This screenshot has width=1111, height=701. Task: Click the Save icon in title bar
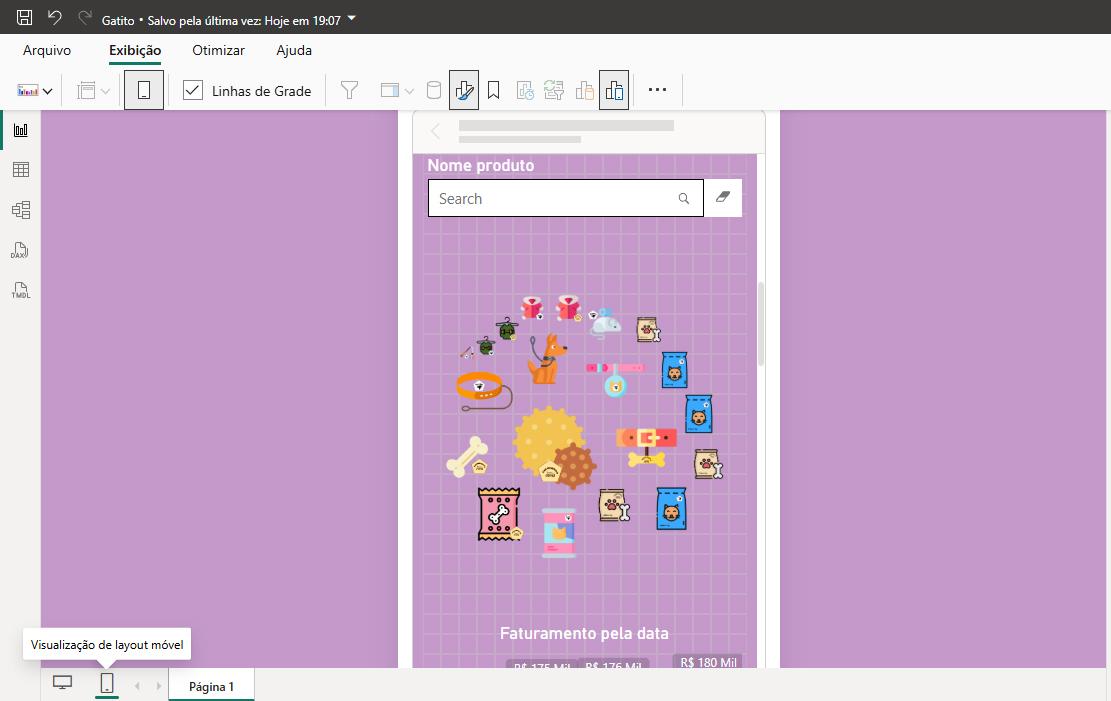[x=24, y=18]
